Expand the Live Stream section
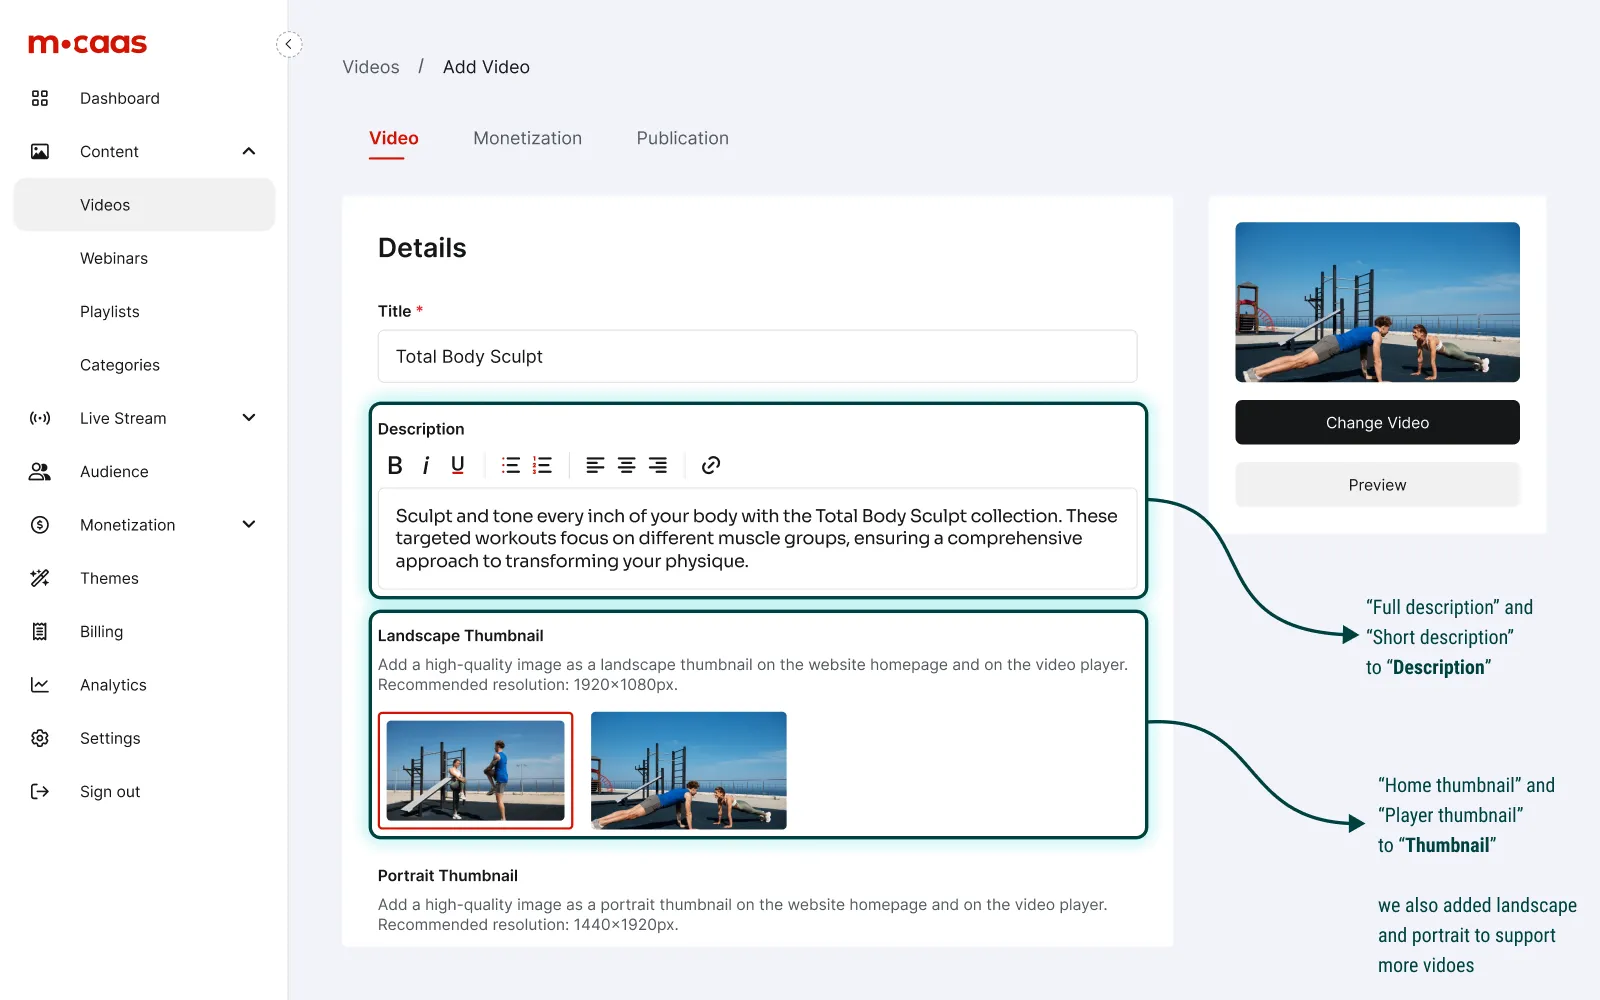This screenshot has height=1000, width=1600. (x=249, y=417)
